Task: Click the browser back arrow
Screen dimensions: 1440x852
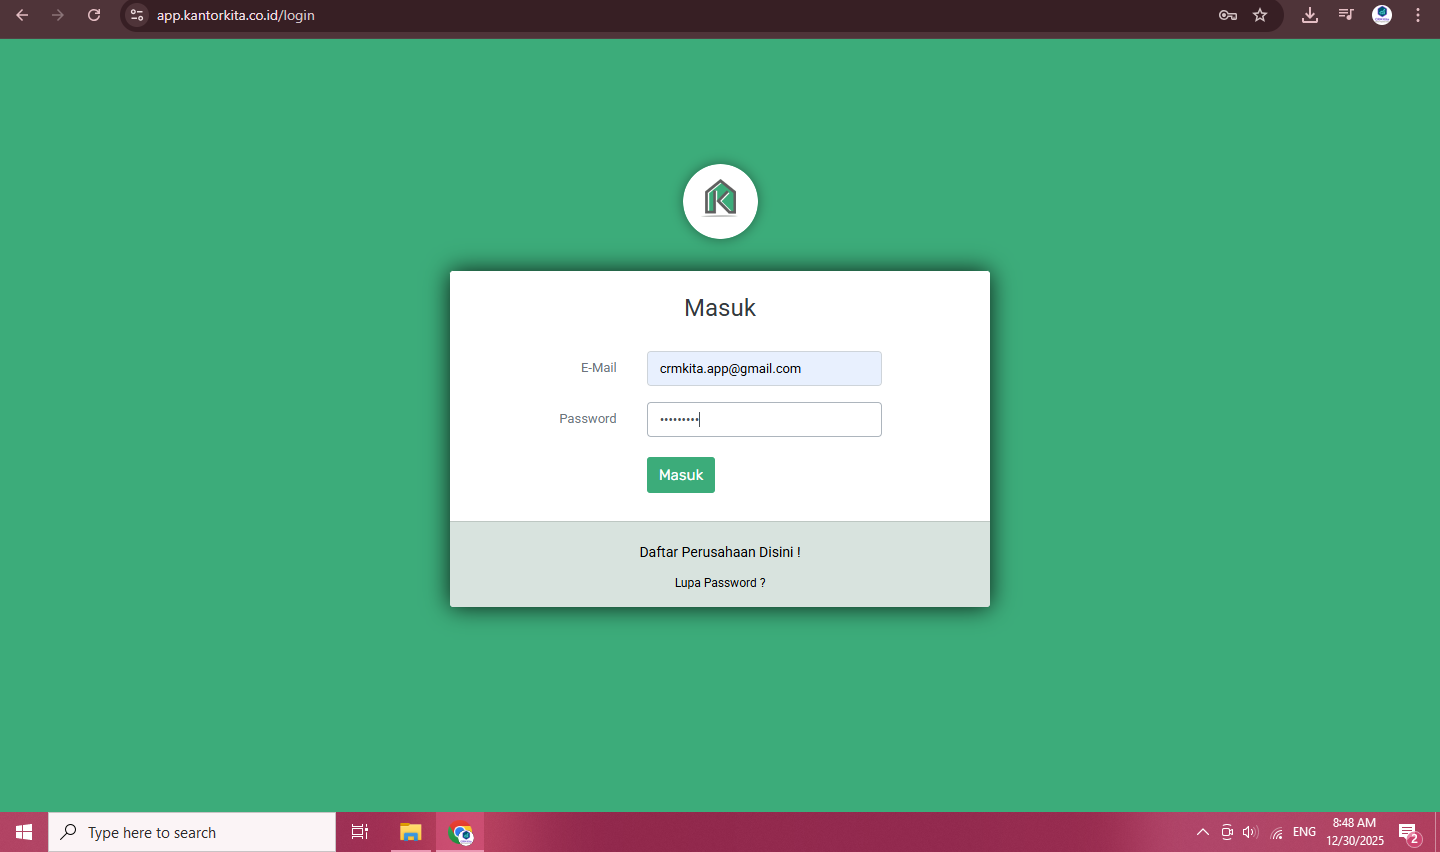Action: click(22, 15)
